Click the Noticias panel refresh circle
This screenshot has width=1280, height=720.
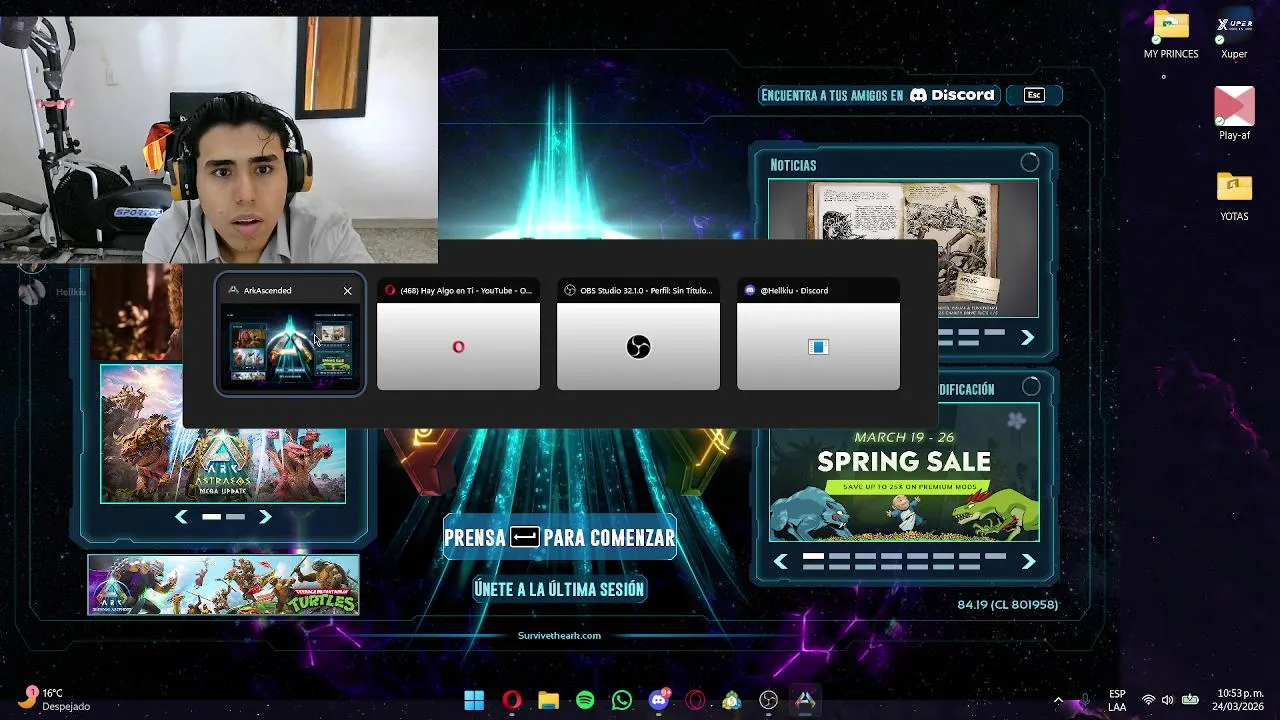(x=1030, y=163)
